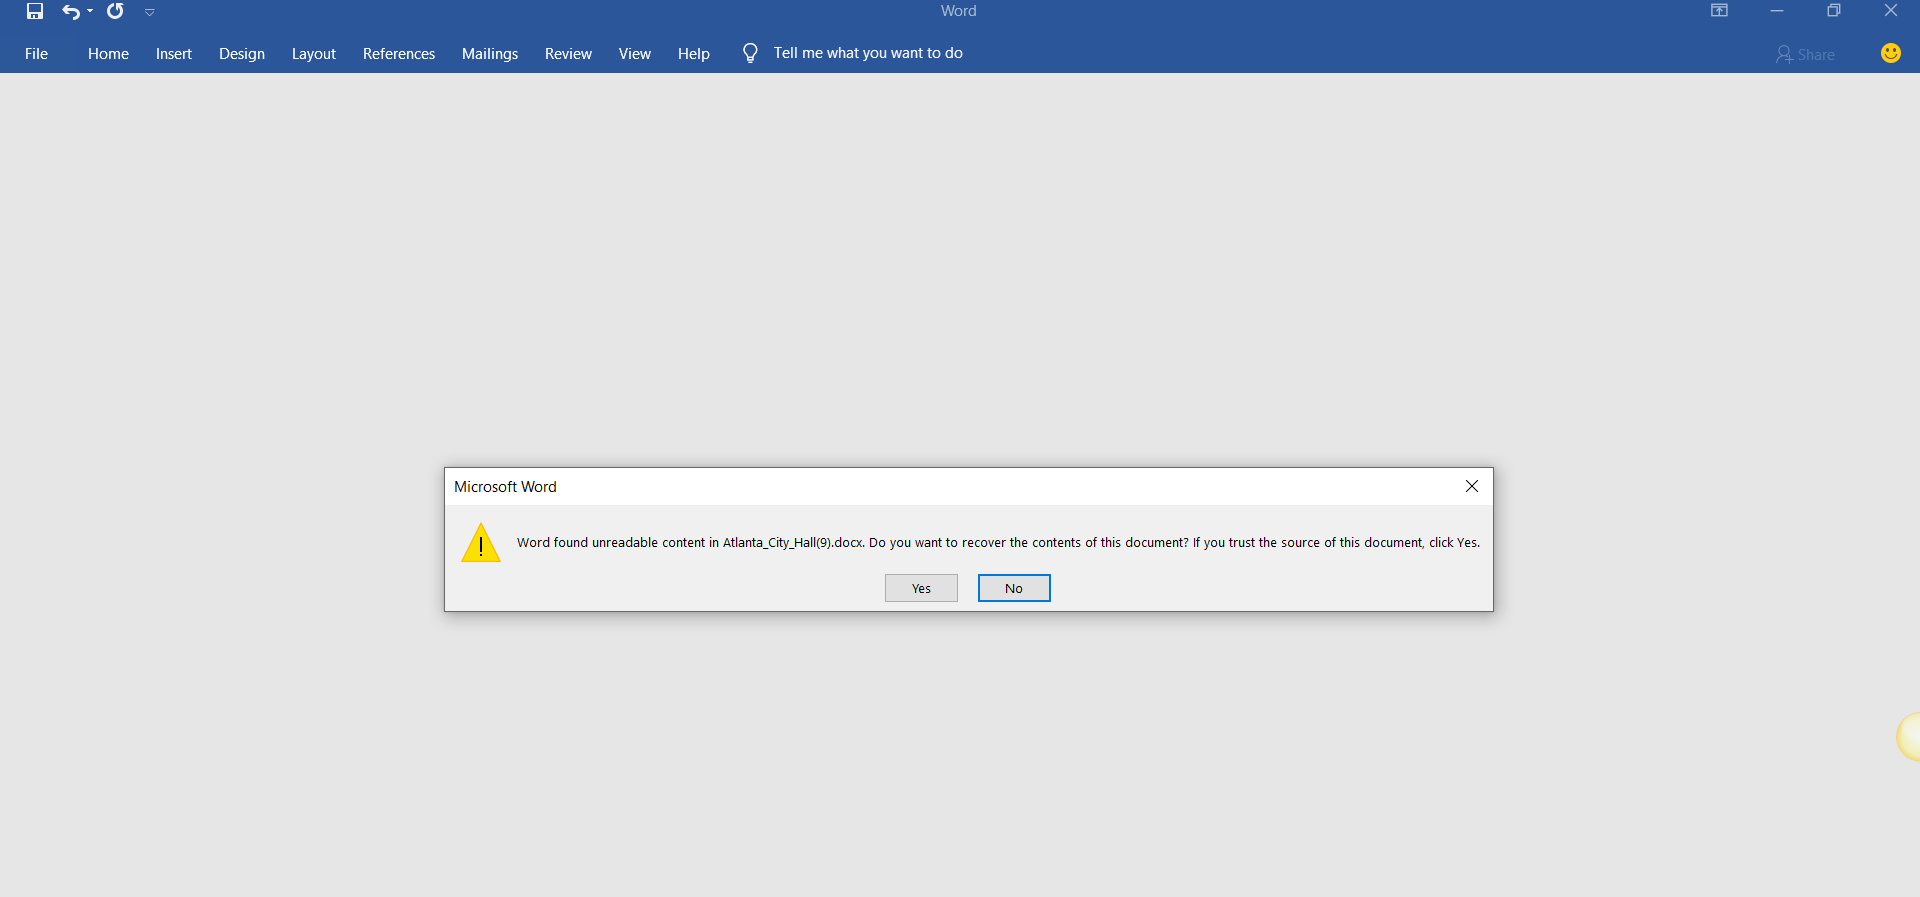This screenshot has height=897, width=1920.
Task: Click the smiley feedback icon
Action: click(1891, 53)
